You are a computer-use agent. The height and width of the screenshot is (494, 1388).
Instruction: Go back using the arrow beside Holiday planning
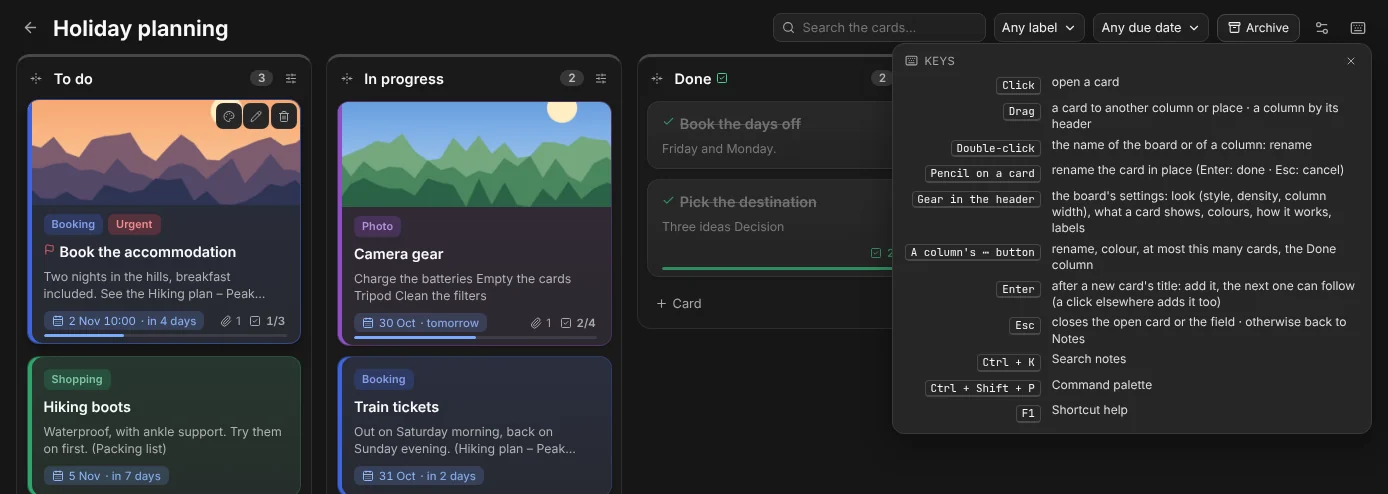click(x=30, y=28)
